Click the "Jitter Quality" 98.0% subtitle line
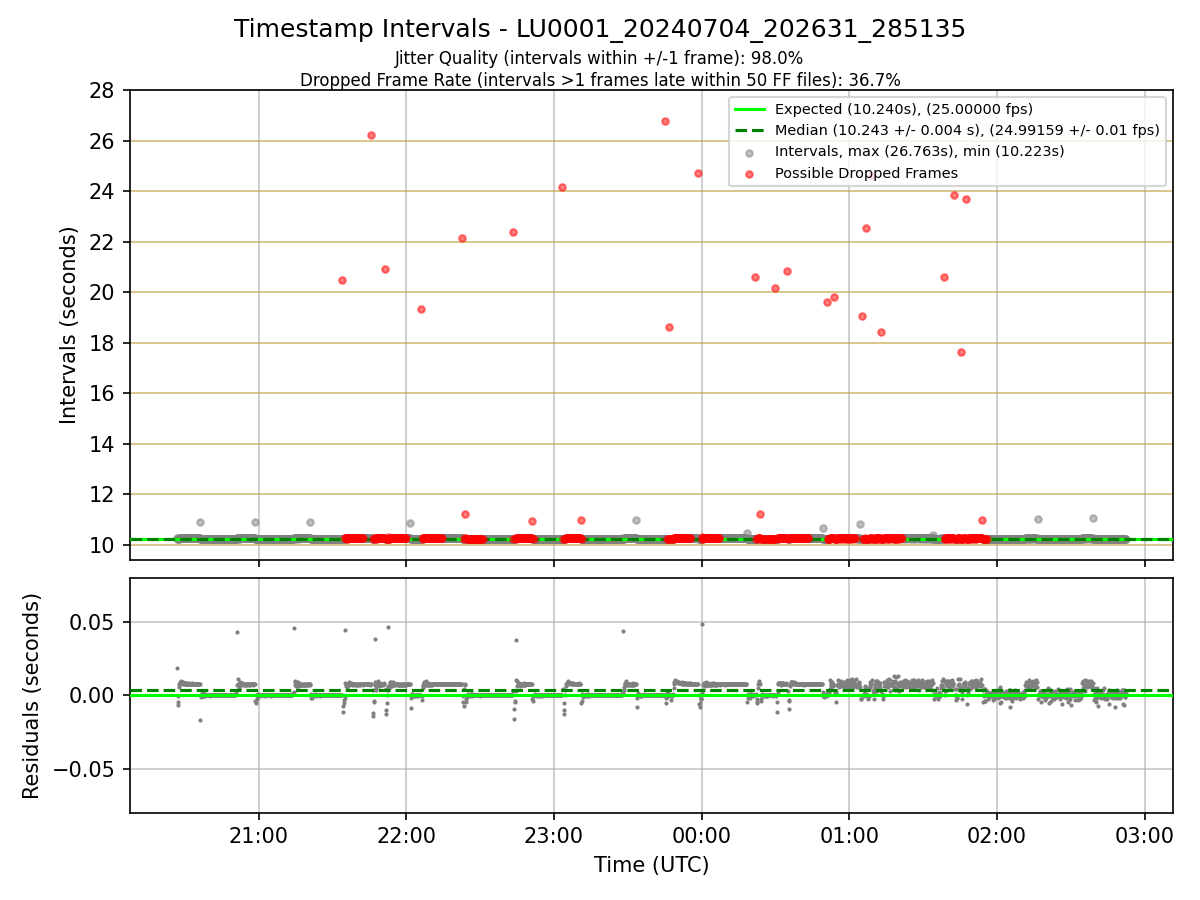Screen dimensions: 1200x900 click(599, 58)
